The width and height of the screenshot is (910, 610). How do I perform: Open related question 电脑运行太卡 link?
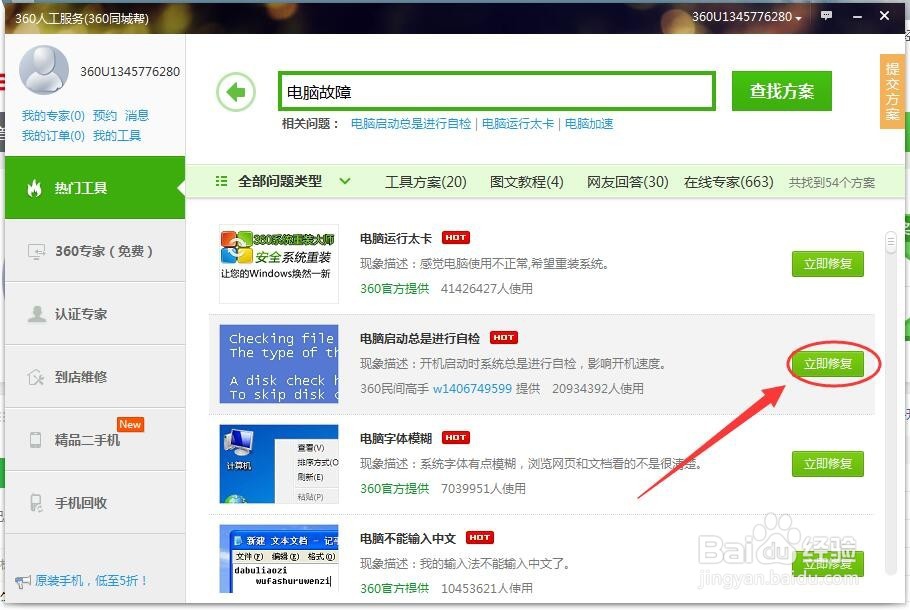(518, 124)
